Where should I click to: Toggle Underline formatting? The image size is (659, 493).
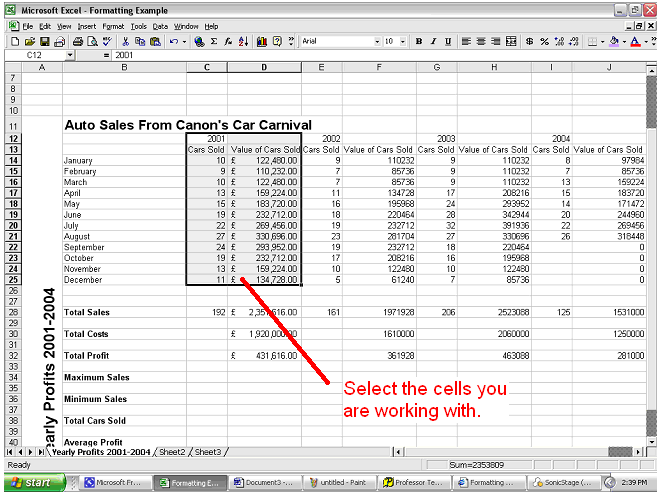coord(447,42)
